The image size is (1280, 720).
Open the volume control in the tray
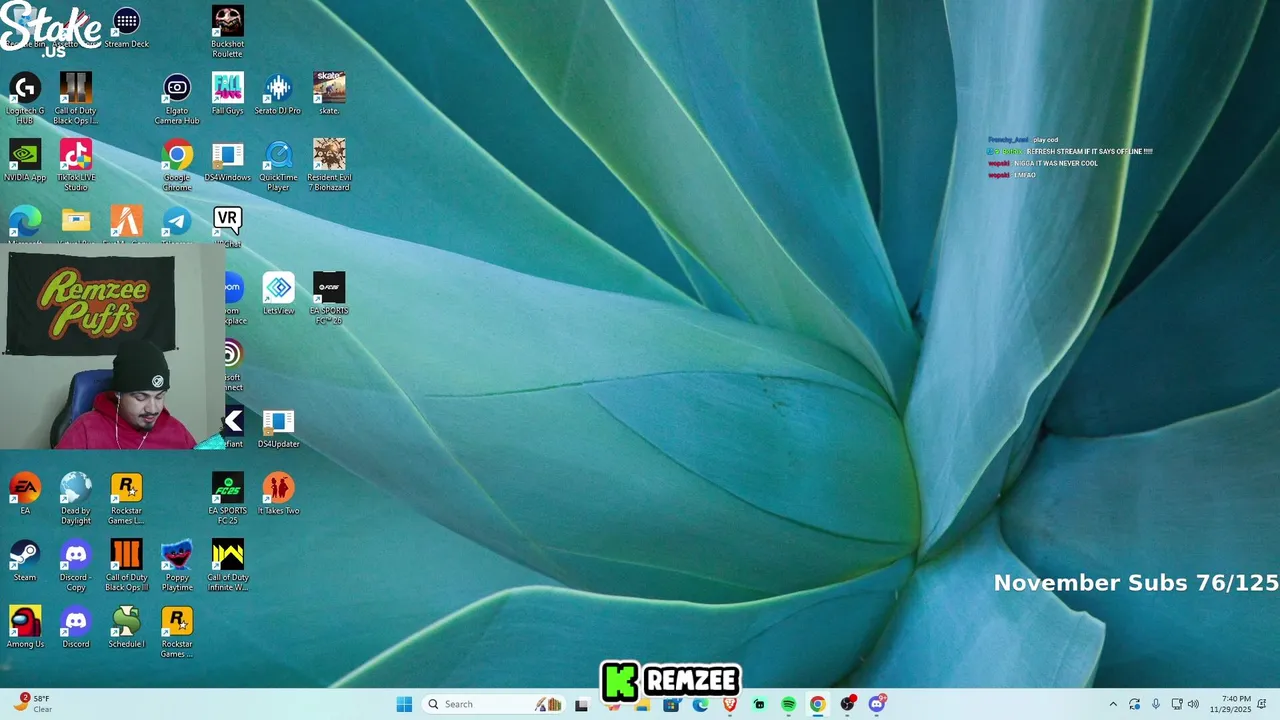tap(1193, 704)
